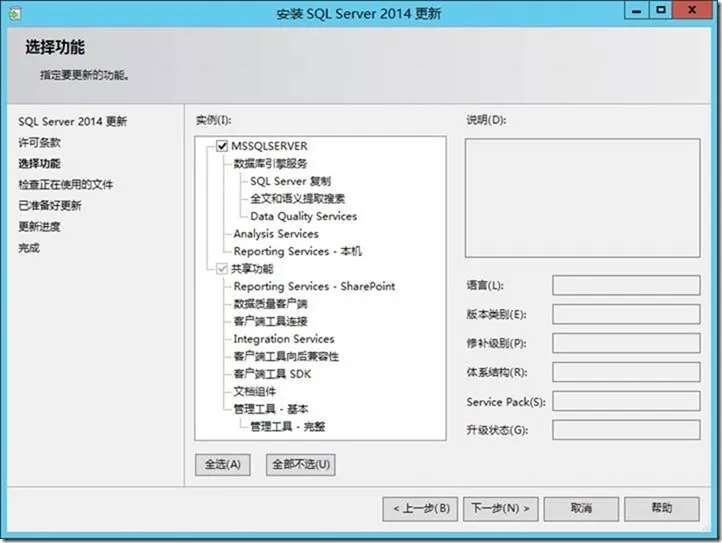
Task: Select 全文和语义提取搜索 feature row
Action: coord(297,199)
